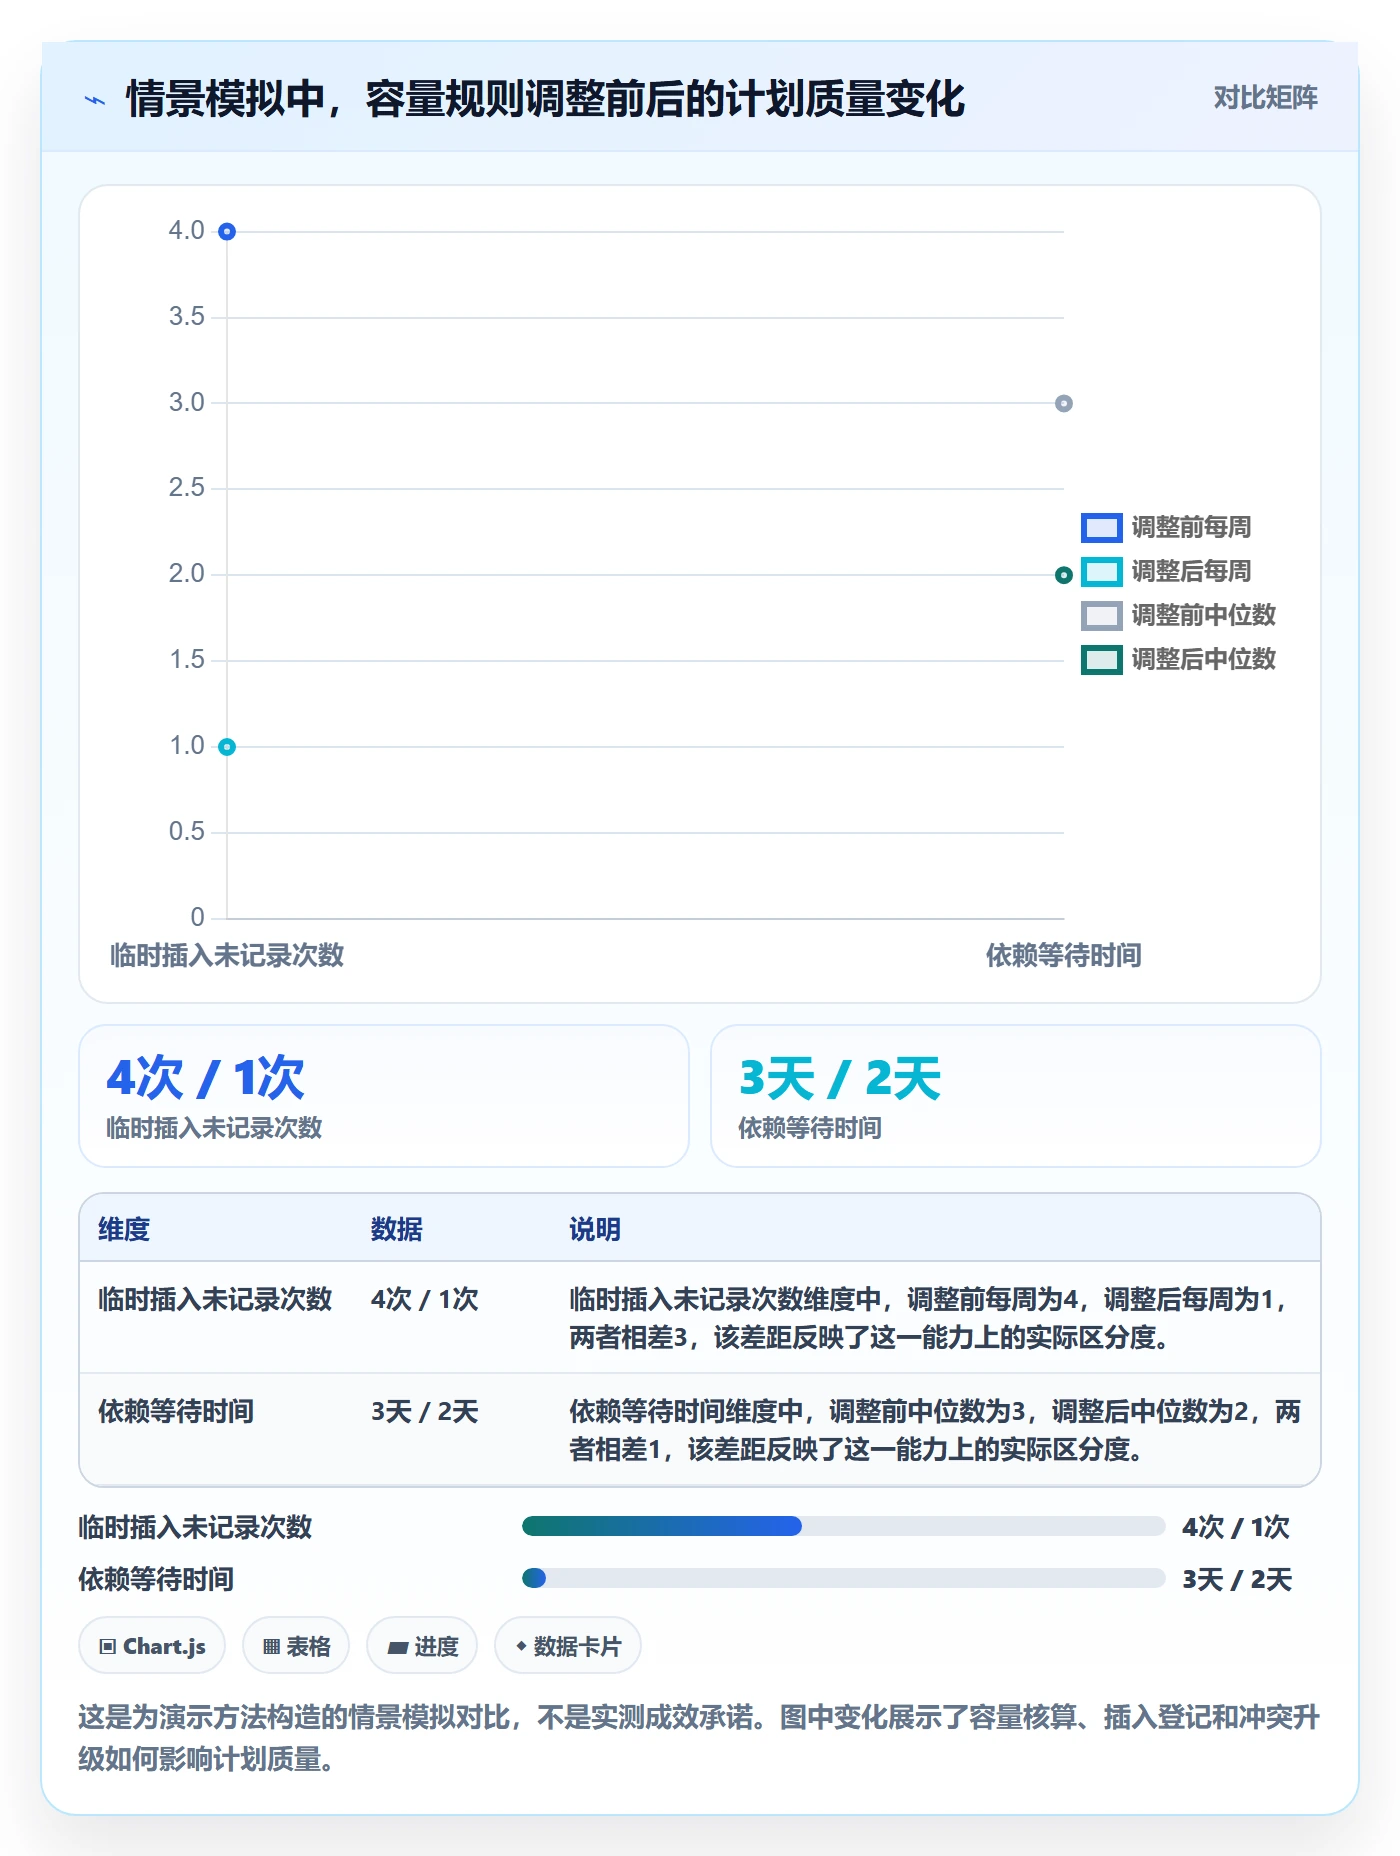Click the blue data point at 4.0
Viewport: 1400px width, 1856px height.
click(x=227, y=231)
